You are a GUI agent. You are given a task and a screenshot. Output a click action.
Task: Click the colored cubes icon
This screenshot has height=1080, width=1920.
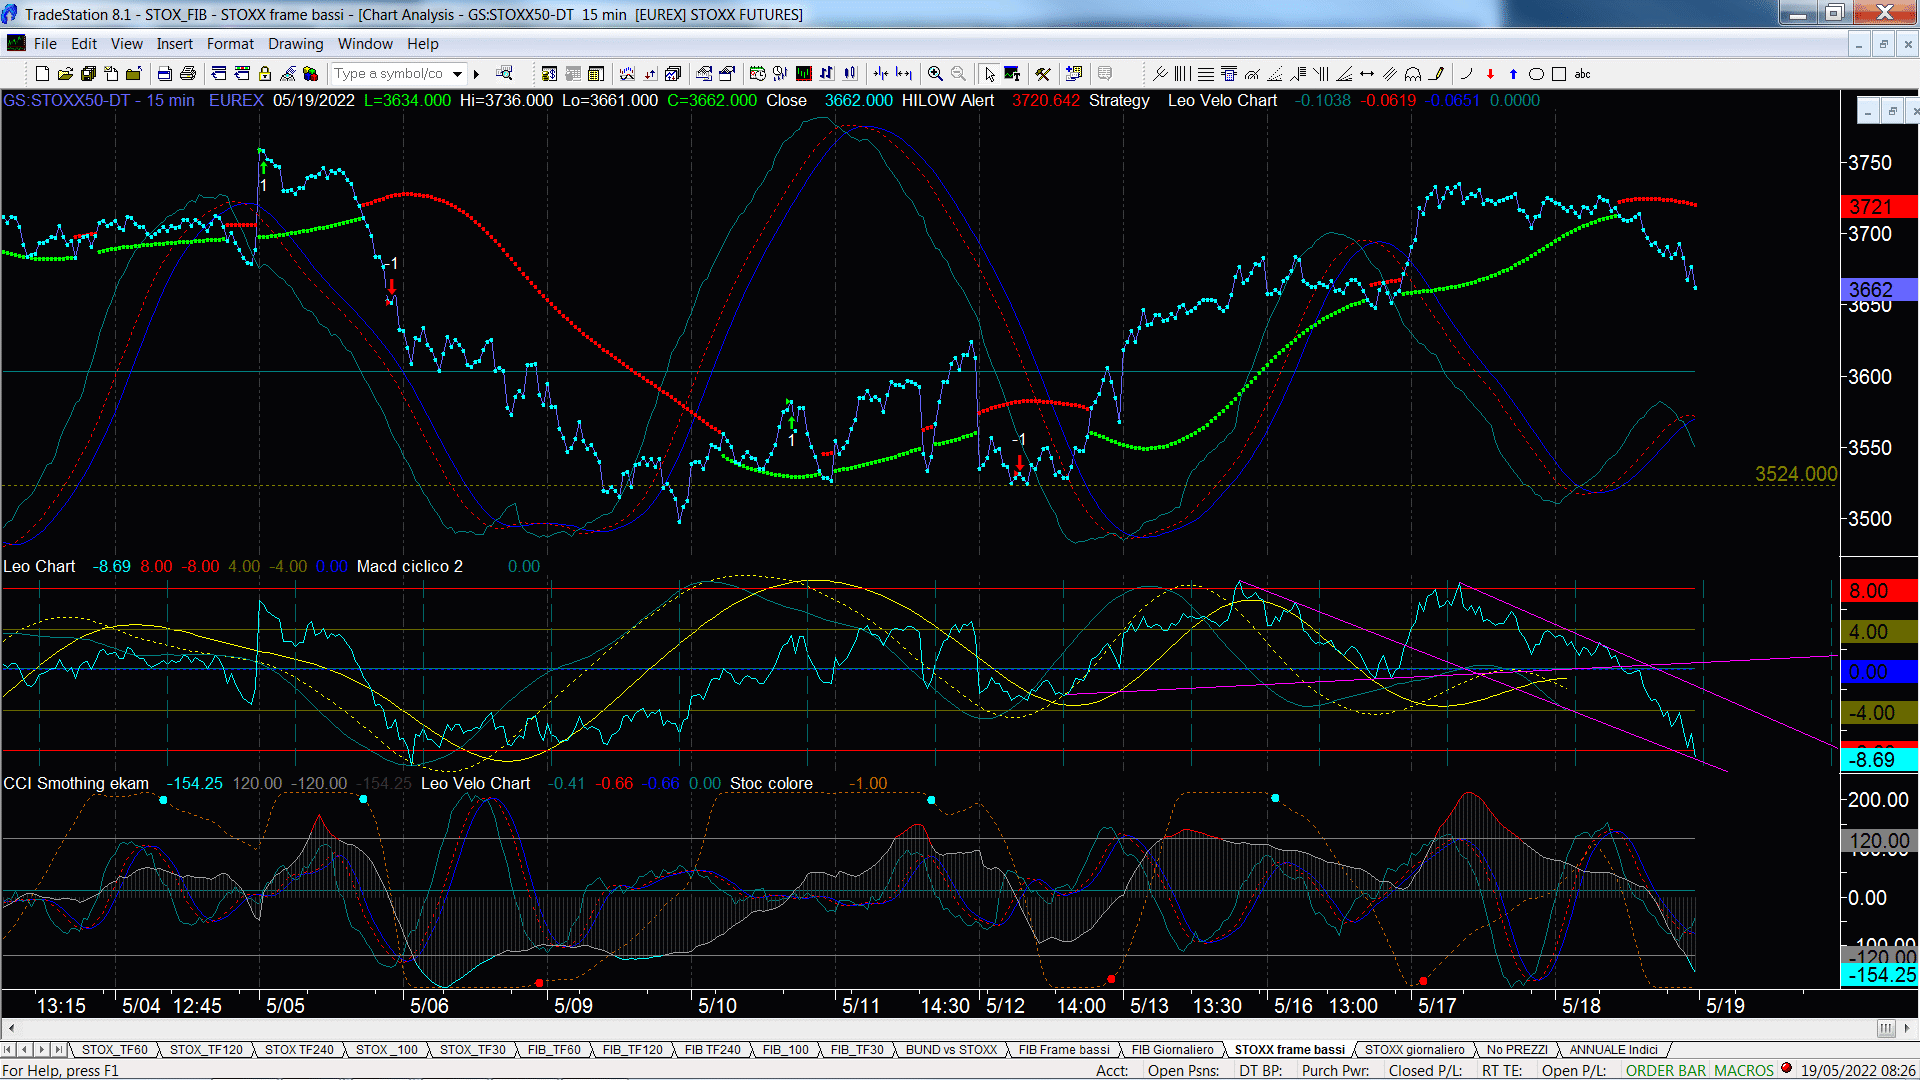pyautogui.click(x=310, y=74)
